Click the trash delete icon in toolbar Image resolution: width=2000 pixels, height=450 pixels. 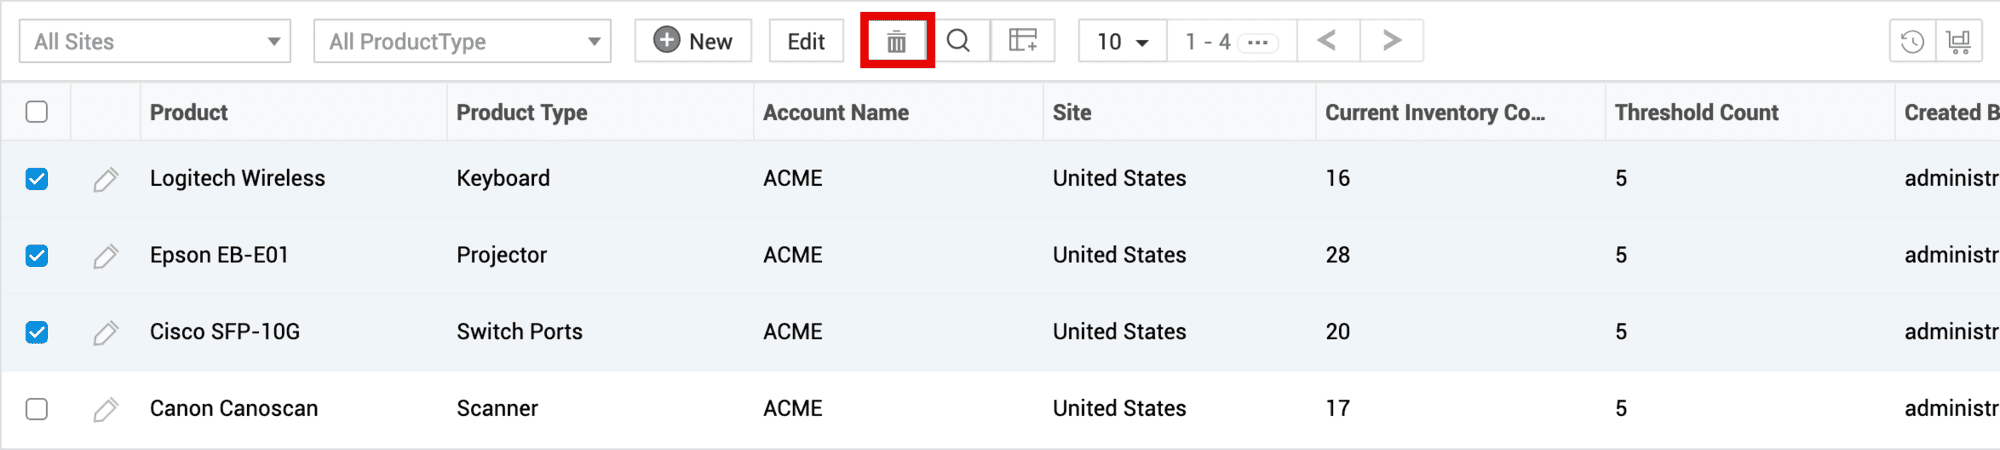[897, 41]
